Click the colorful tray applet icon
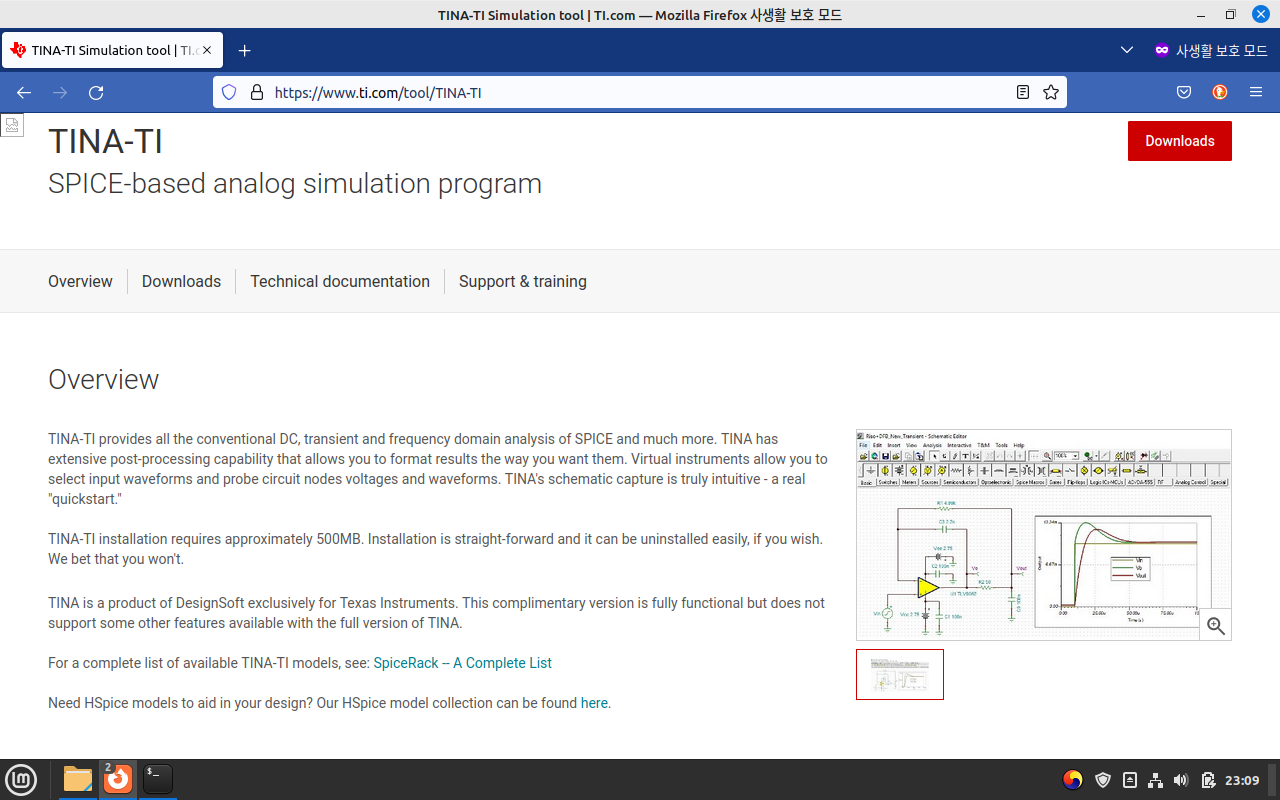1280x800 pixels. [1073, 780]
